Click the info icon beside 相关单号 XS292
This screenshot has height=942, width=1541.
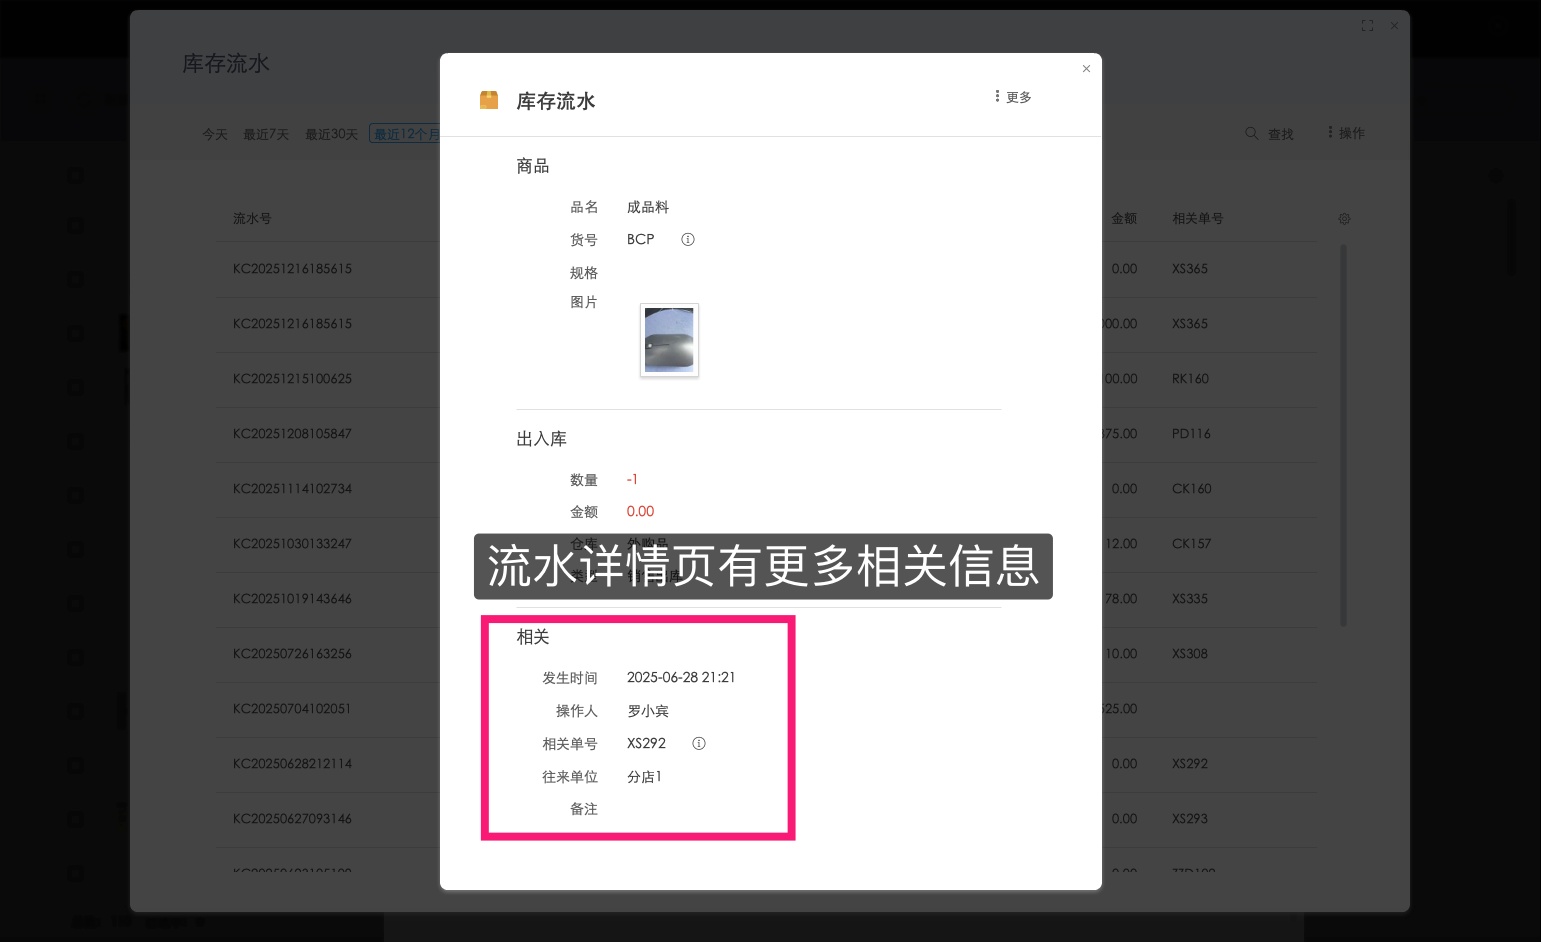pos(698,743)
